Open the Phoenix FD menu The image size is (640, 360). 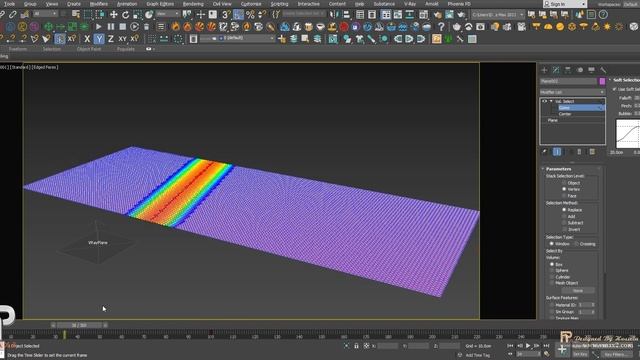(x=459, y=4)
